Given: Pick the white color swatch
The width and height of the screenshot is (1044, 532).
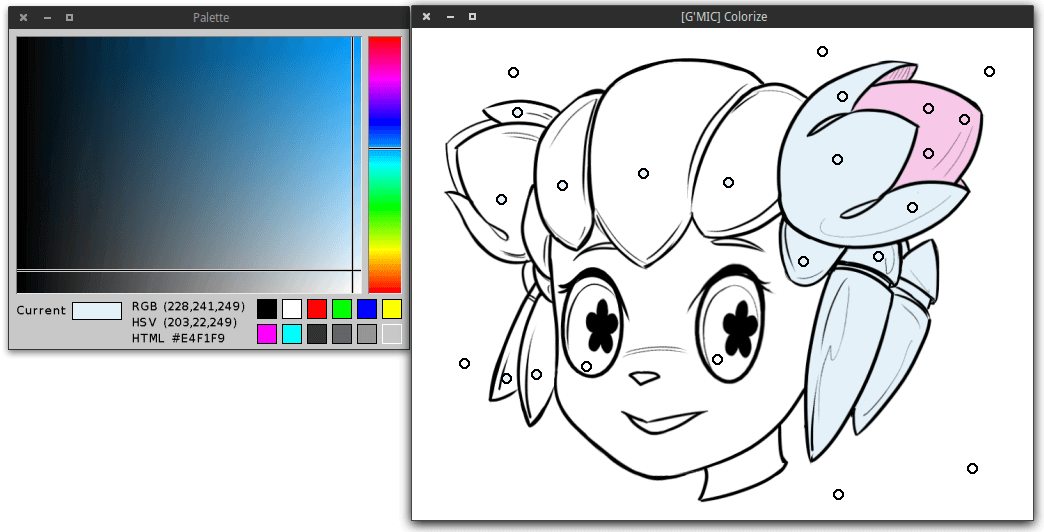Looking at the screenshot, I should [292, 309].
